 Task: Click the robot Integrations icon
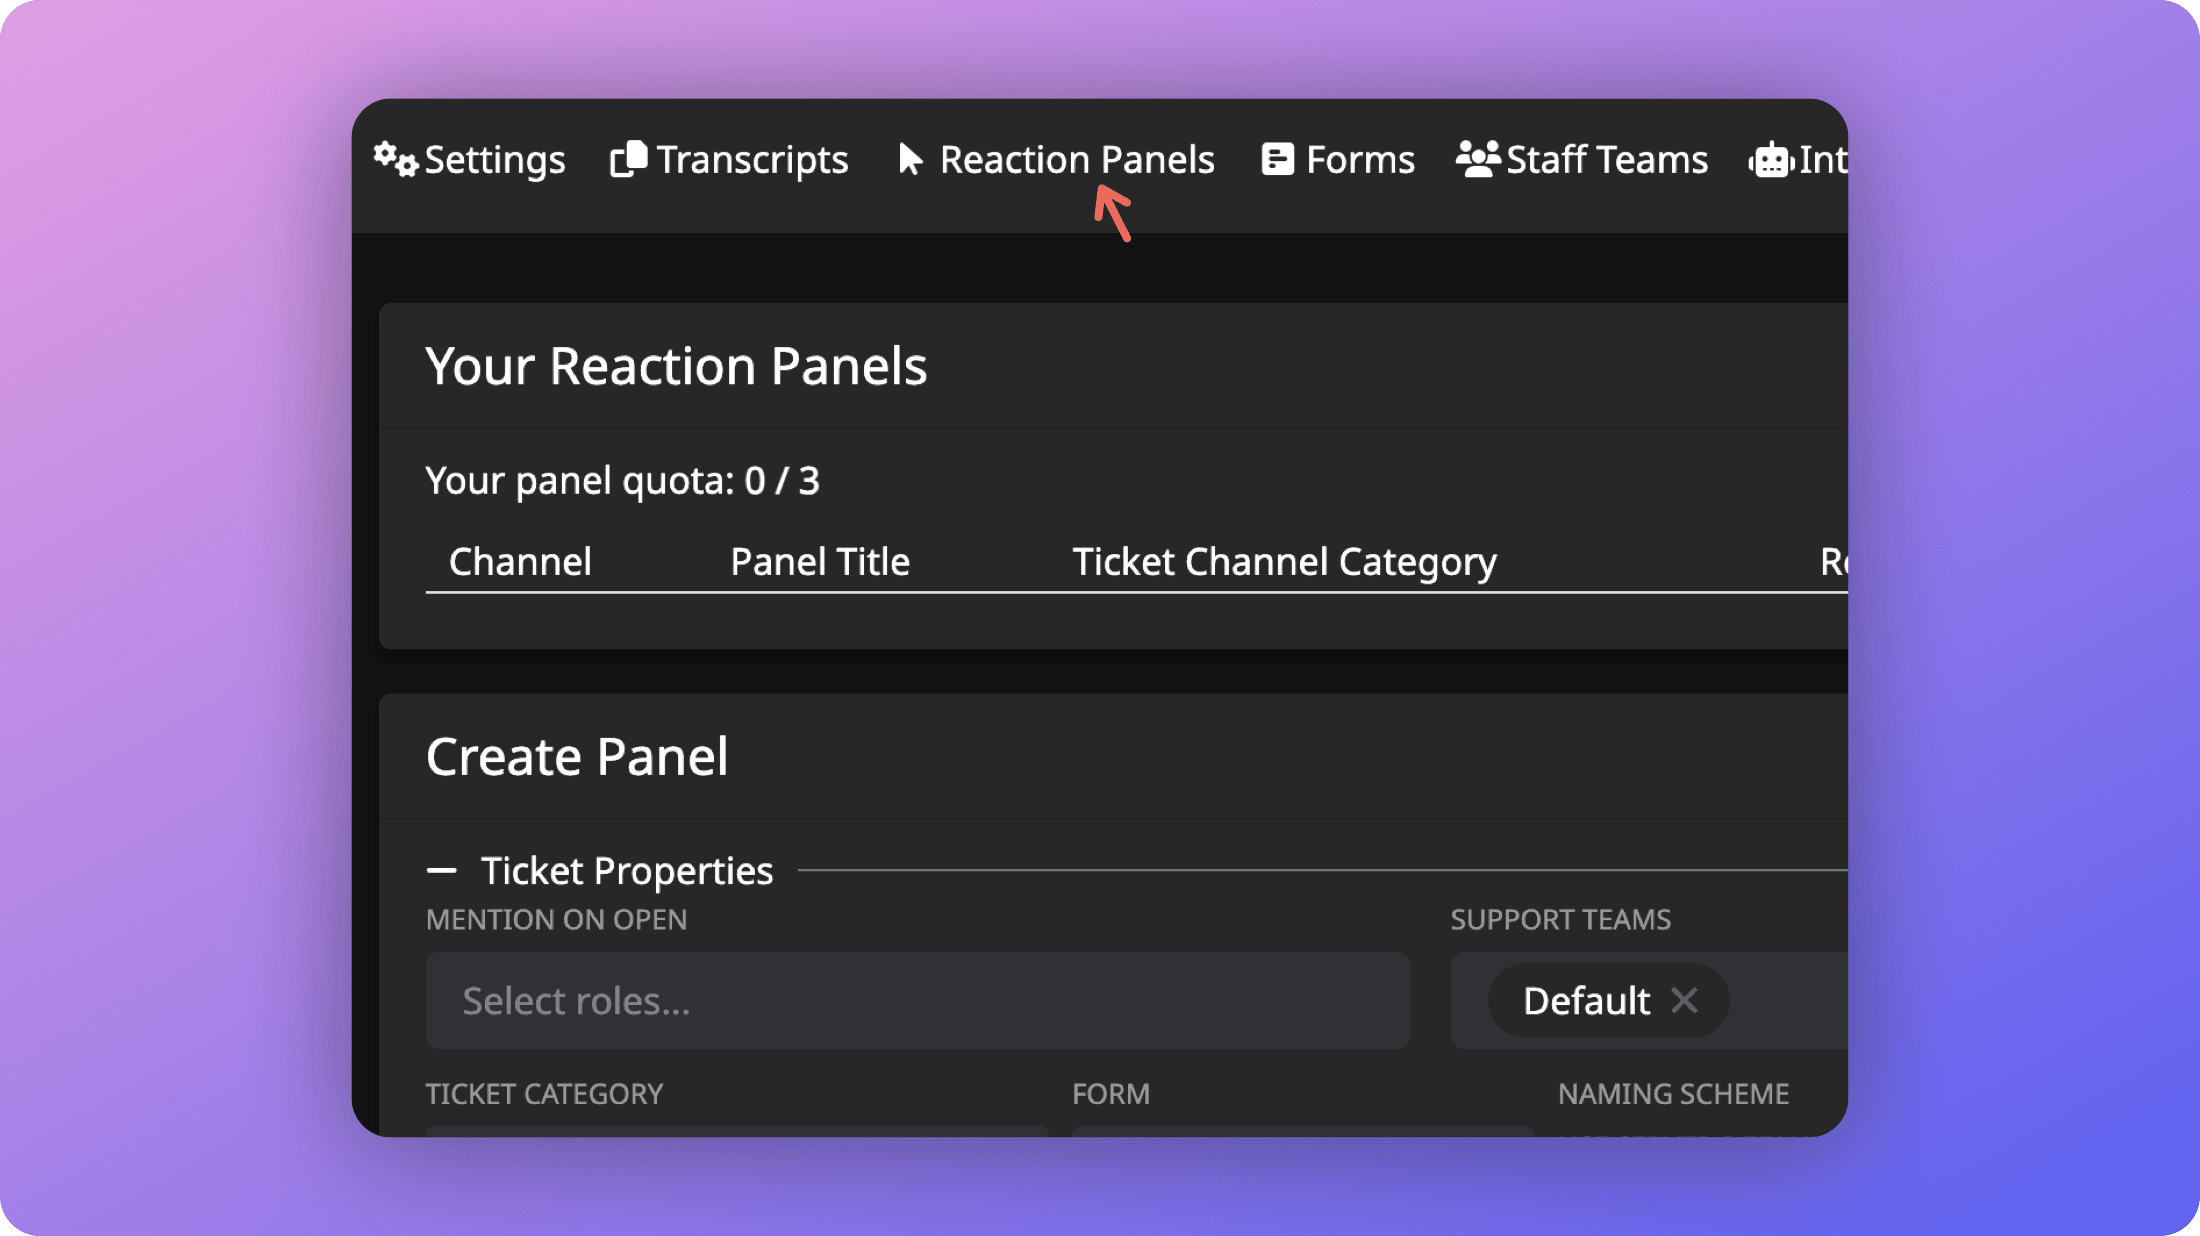(x=1771, y=160)
